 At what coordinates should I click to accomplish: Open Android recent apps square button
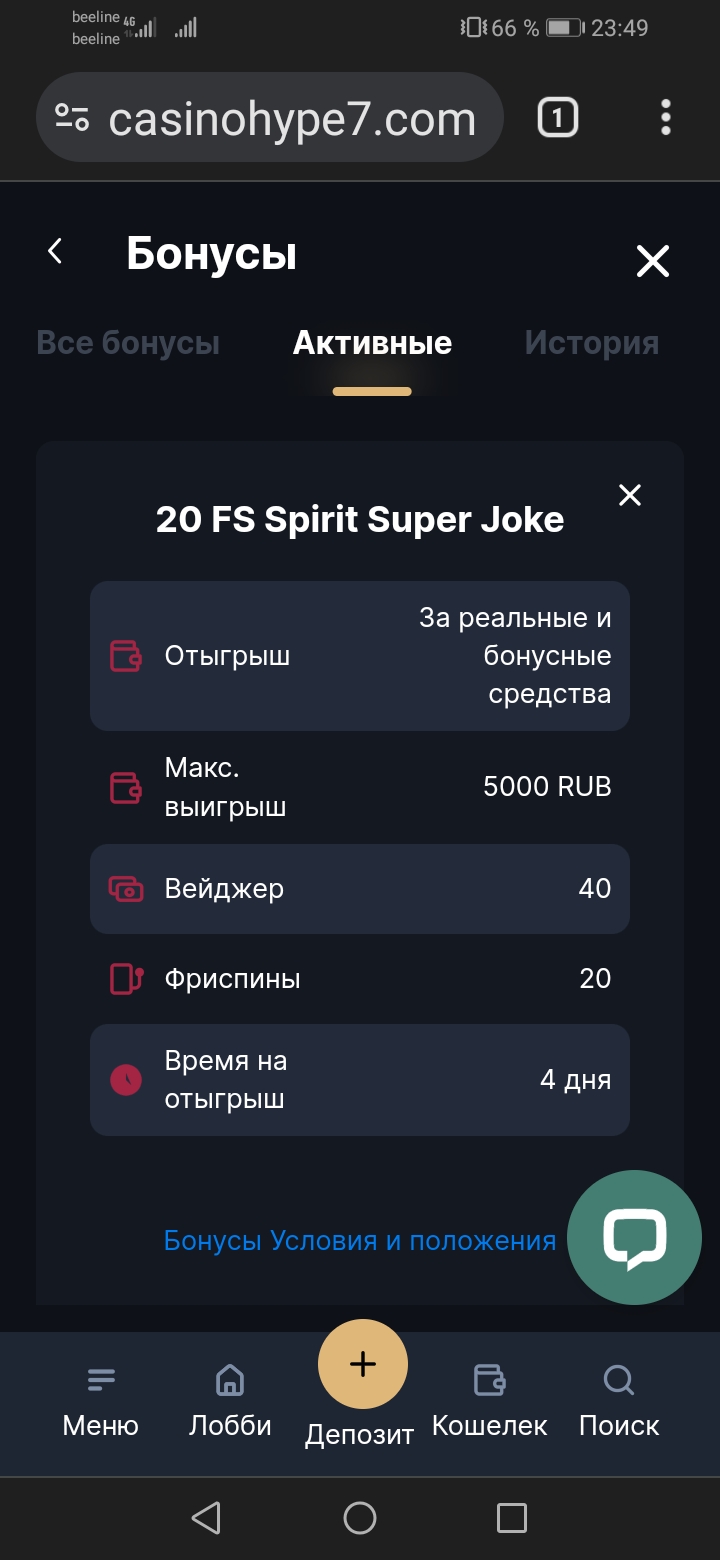511,1518
